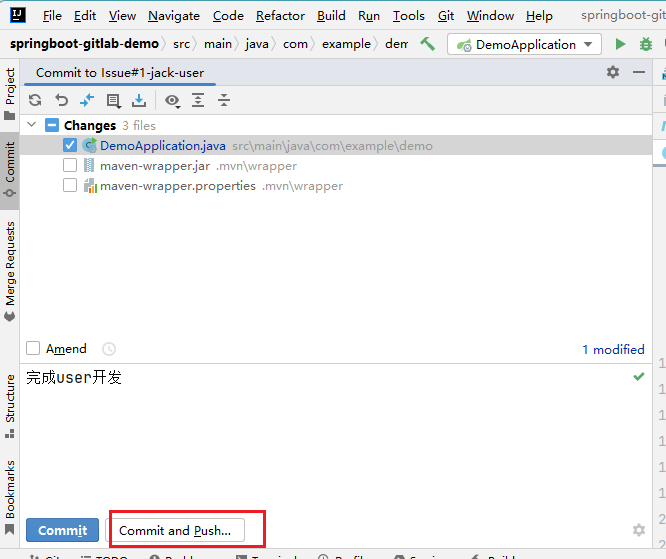Click springboot-gitlab-demo breadcrumb
The width and height of the screenshot is (666, 559).
tap(84, 44)
